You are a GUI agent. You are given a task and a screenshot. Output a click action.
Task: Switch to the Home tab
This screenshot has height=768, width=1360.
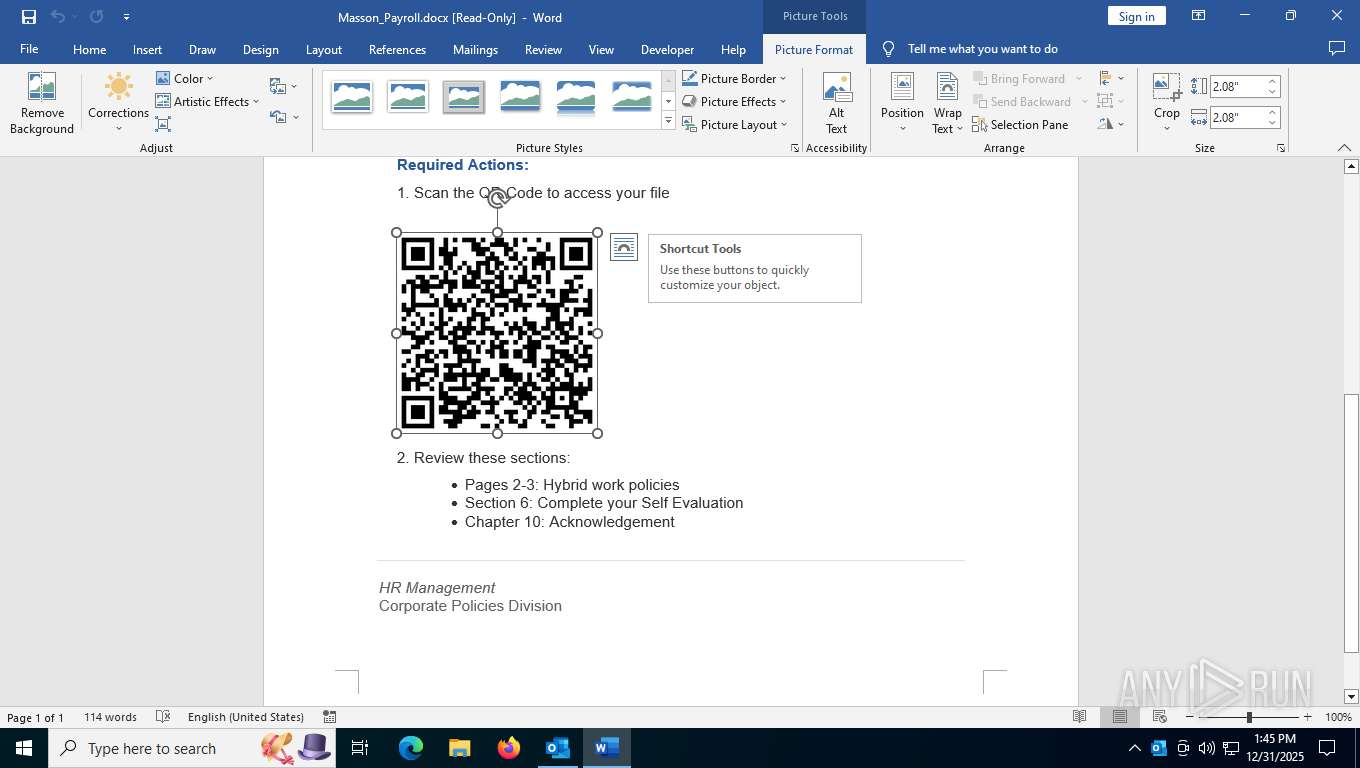89,49
